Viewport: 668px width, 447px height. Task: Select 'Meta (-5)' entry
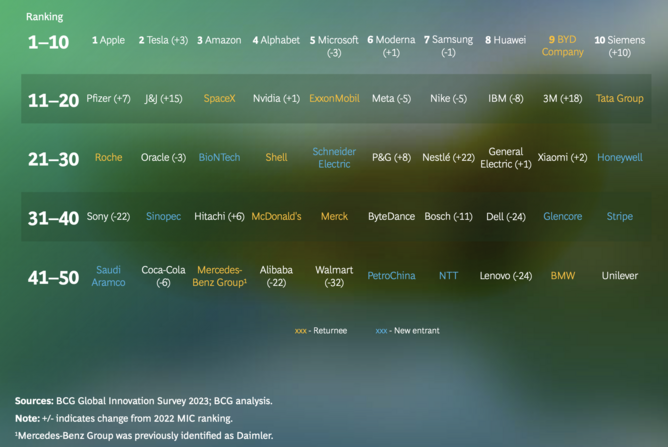click(x=391, y=98)
